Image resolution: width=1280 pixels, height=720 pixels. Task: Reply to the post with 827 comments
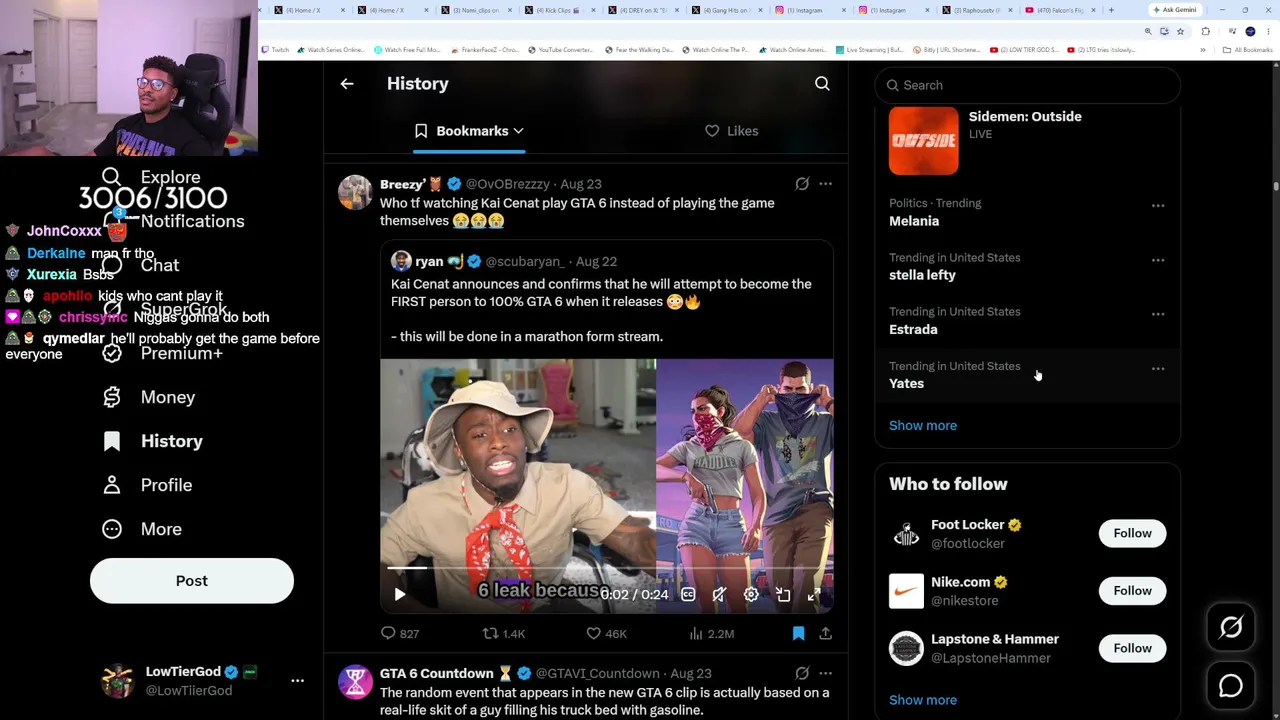[x=400, y=633]
